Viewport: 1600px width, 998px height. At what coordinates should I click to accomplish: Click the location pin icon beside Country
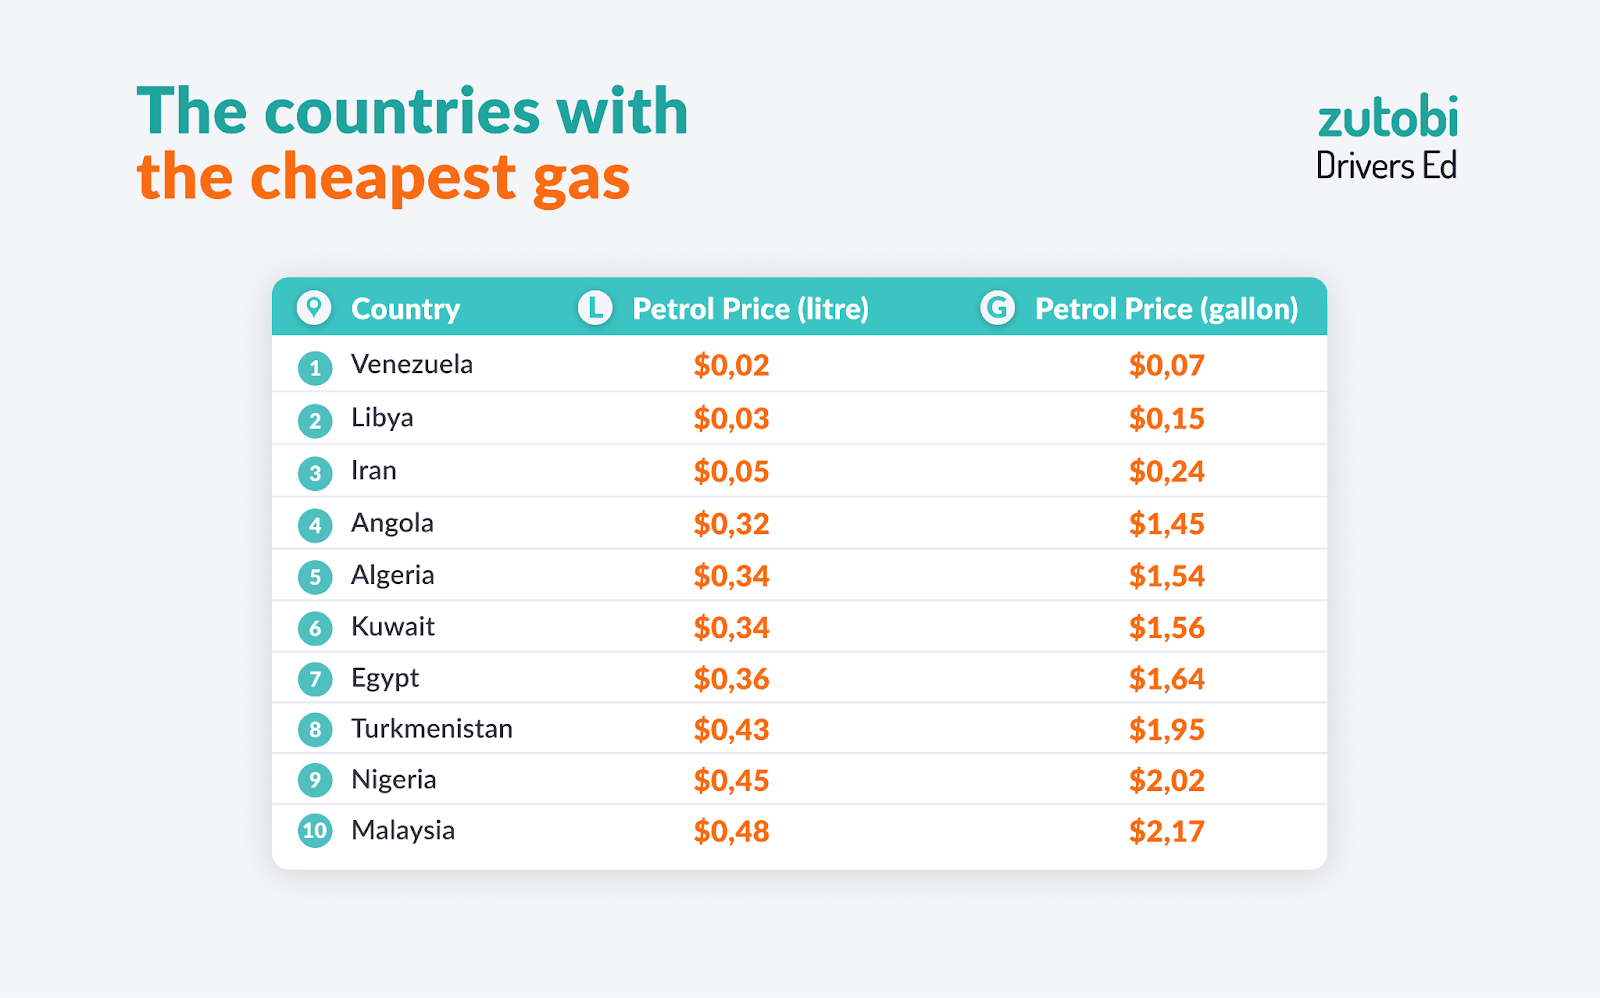pos(314,307)
